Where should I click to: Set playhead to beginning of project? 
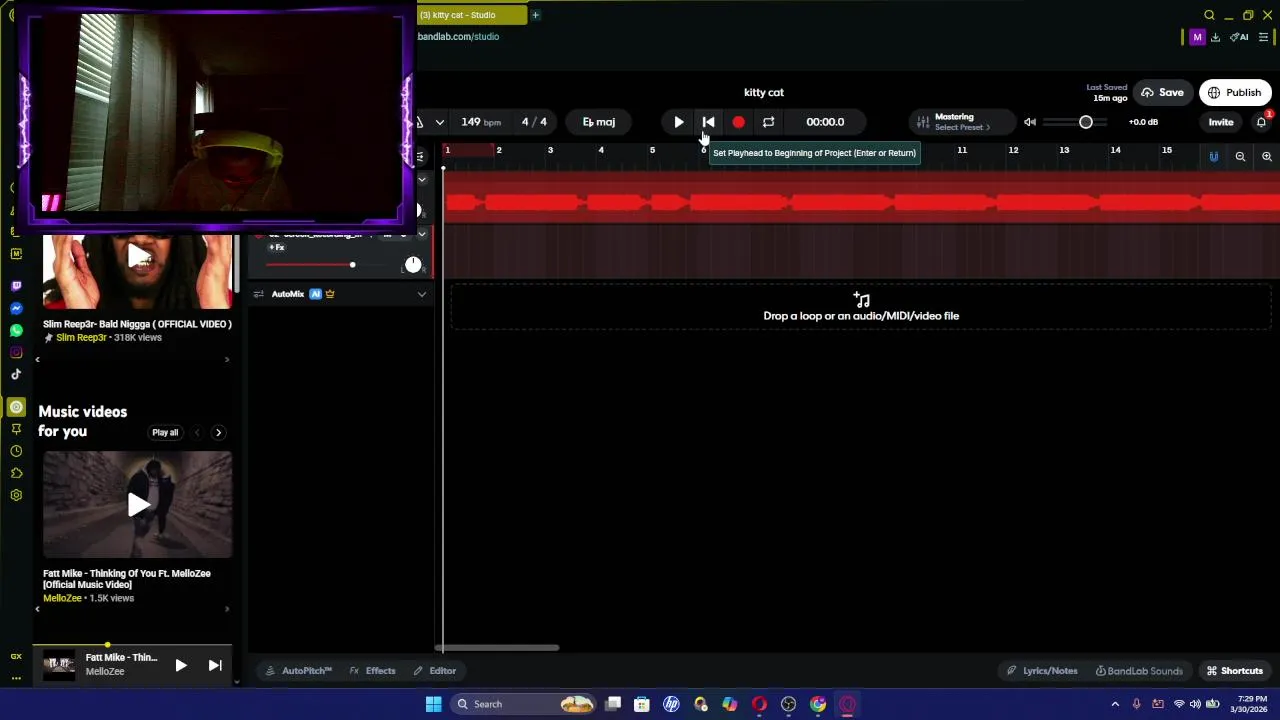(x=708, y=122)
